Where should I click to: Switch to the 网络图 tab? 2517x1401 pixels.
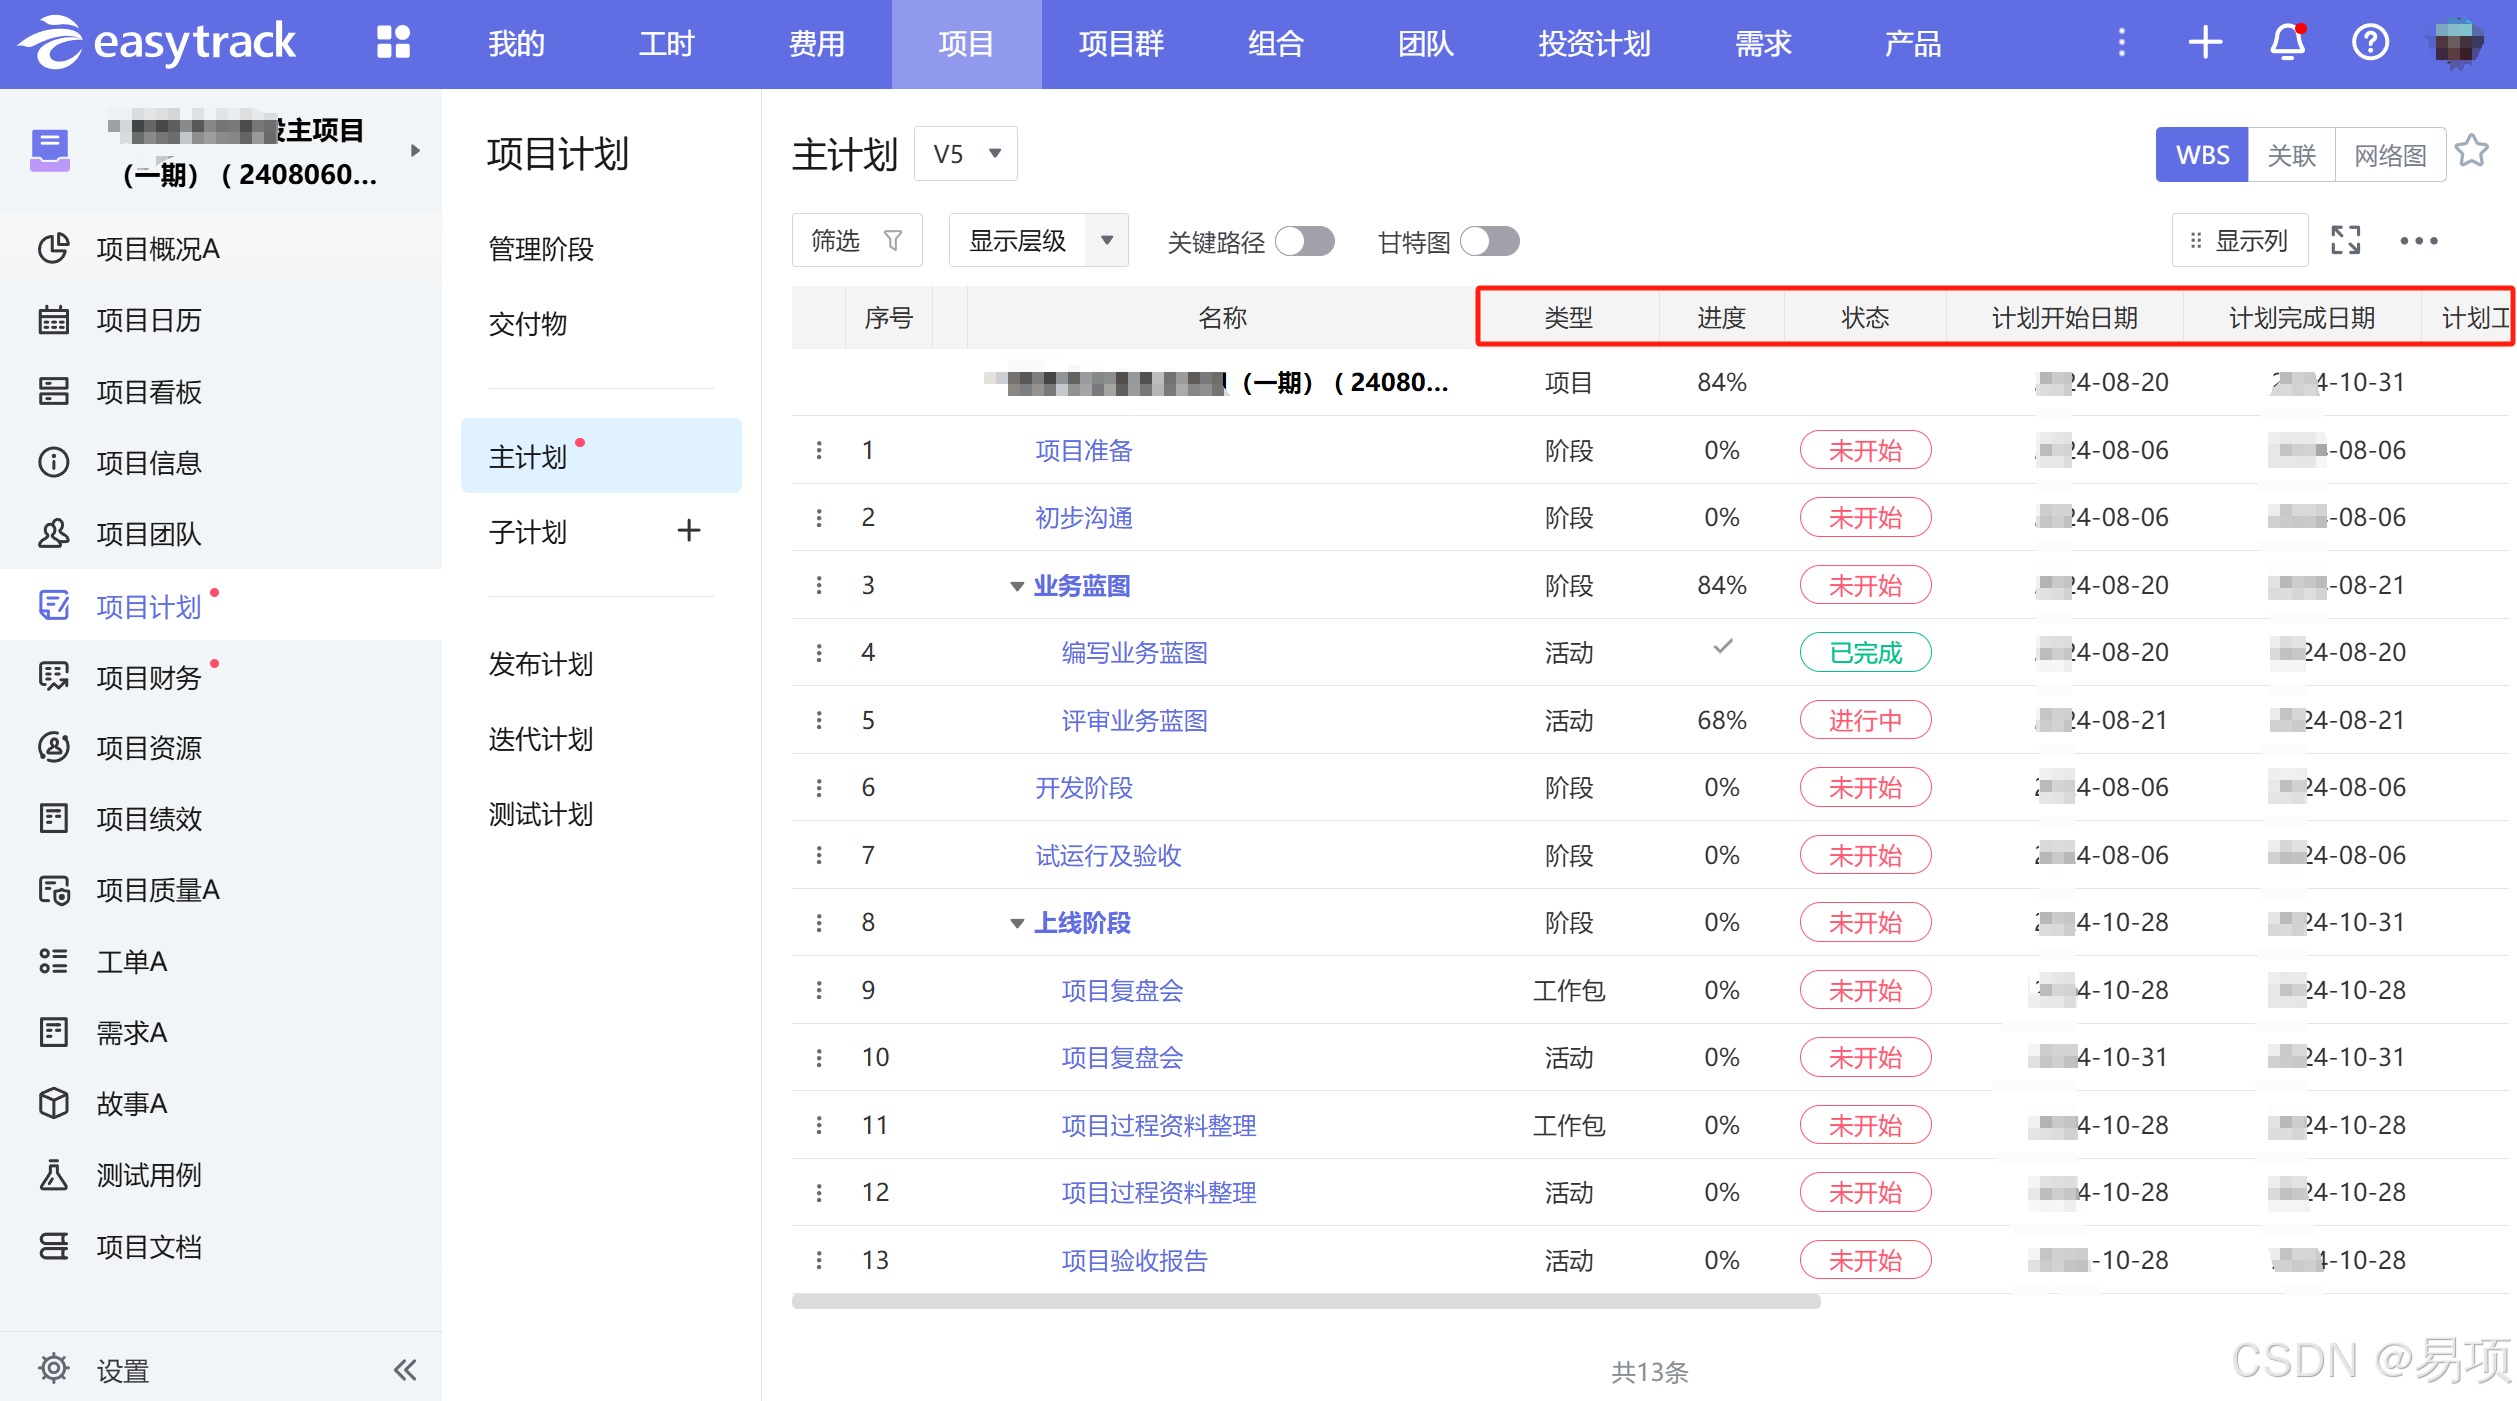pos(2389,155)
